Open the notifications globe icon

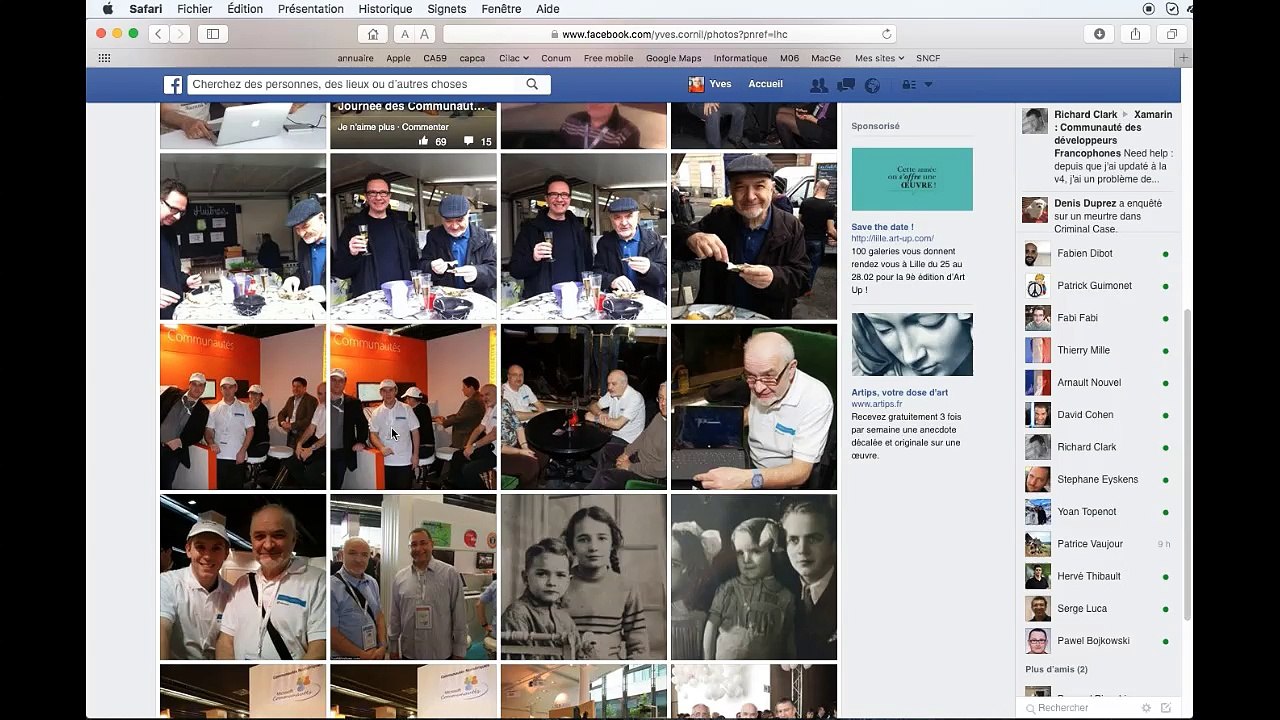coord(872,85)
